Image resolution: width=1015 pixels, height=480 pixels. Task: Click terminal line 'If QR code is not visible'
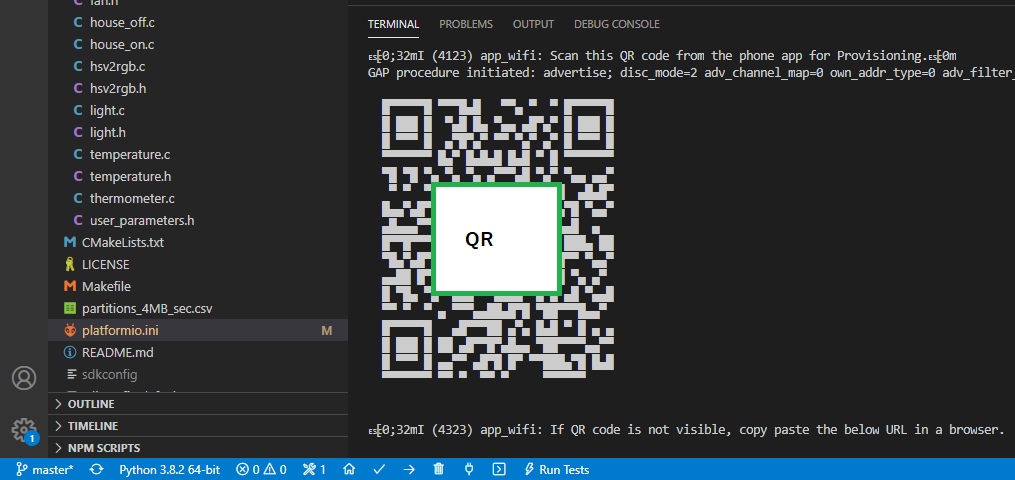(686, 429)
